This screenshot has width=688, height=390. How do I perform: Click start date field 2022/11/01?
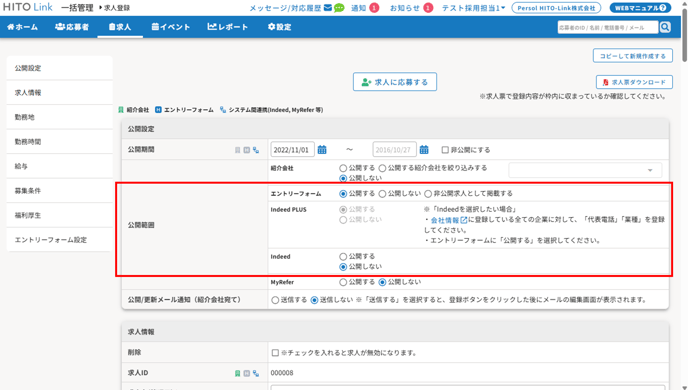pyautogui.click(x=293, y=150)
